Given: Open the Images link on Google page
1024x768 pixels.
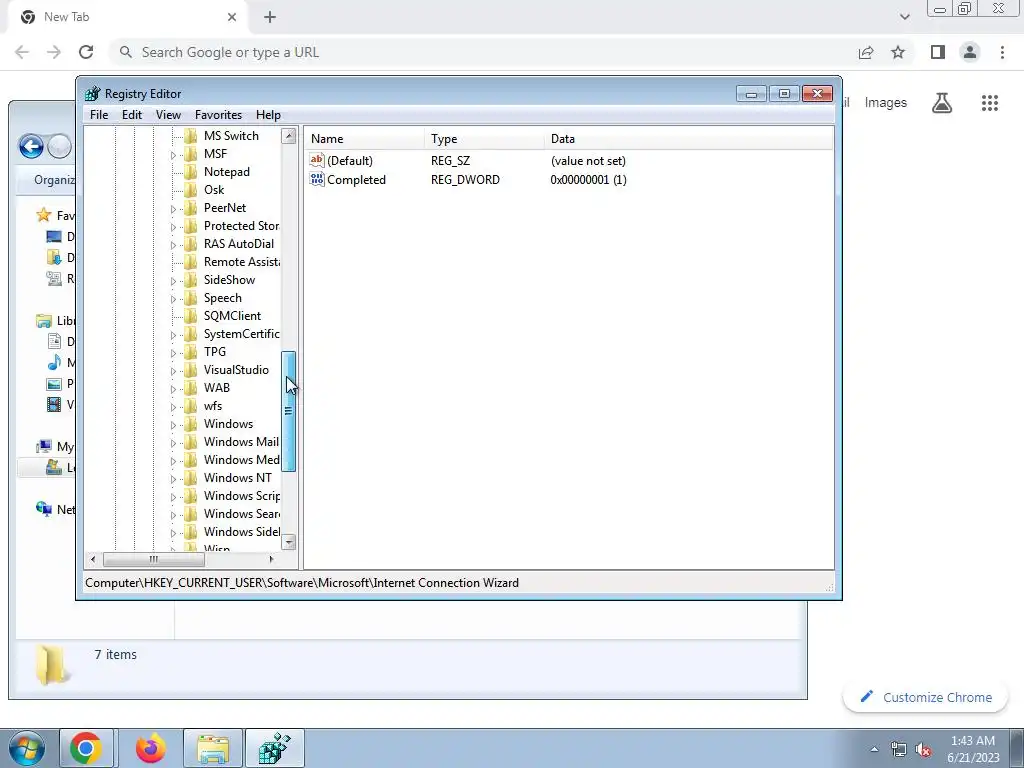Looking at the screenshot, I should click(x=886, y=103).
